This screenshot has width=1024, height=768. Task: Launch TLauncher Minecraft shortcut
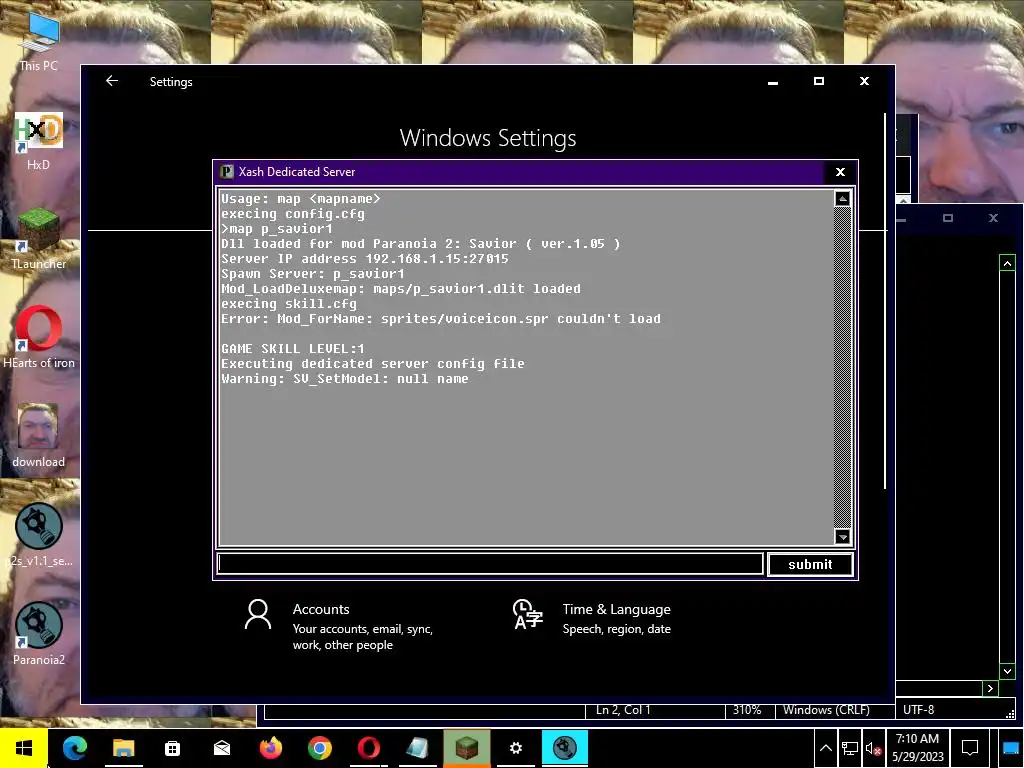click(39, 239)
